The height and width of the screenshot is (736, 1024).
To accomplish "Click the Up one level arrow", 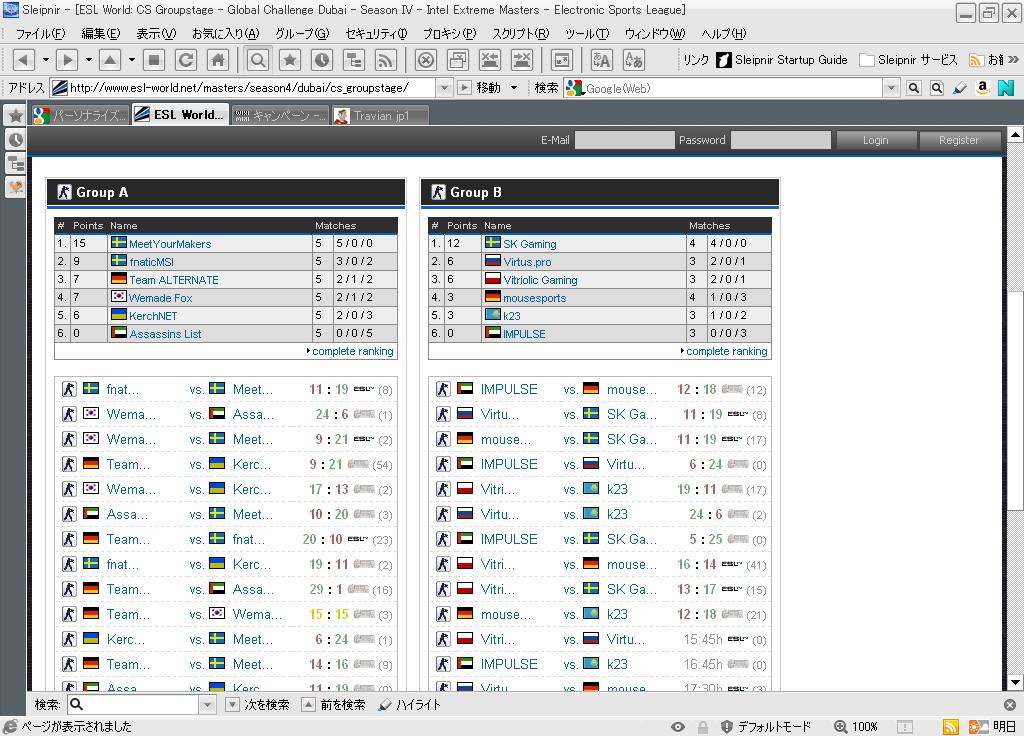I will click(x=110, y=60).
